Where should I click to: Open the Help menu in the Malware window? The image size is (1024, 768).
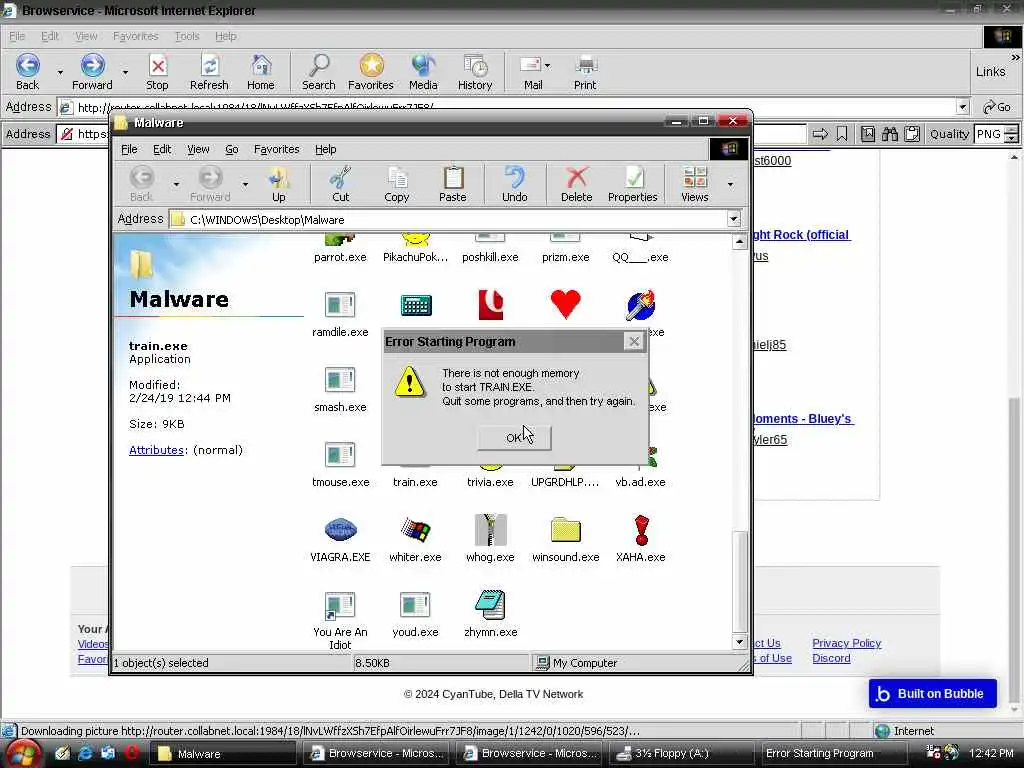coord(326,150)
